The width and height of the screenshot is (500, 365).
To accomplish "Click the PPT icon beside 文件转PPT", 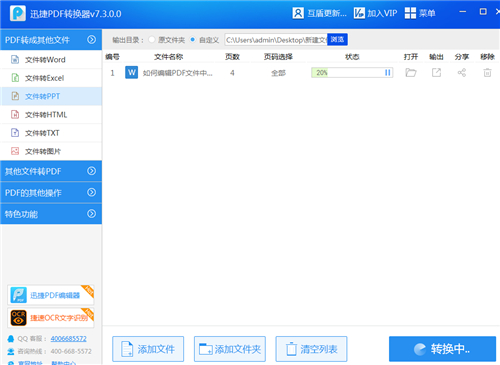I will coord(15,96).
